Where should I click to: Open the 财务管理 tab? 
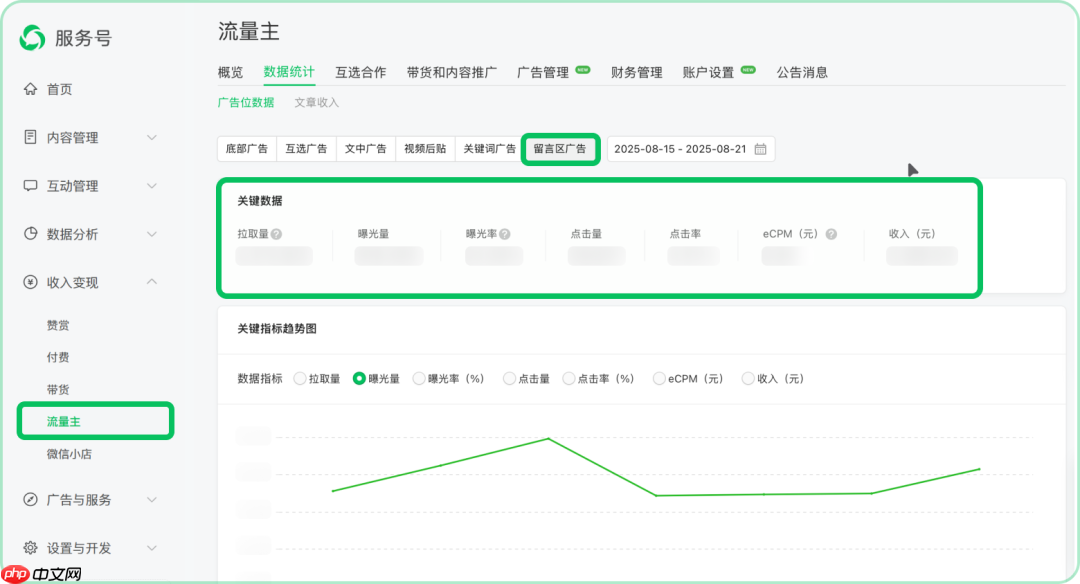(x=636, y=71)
